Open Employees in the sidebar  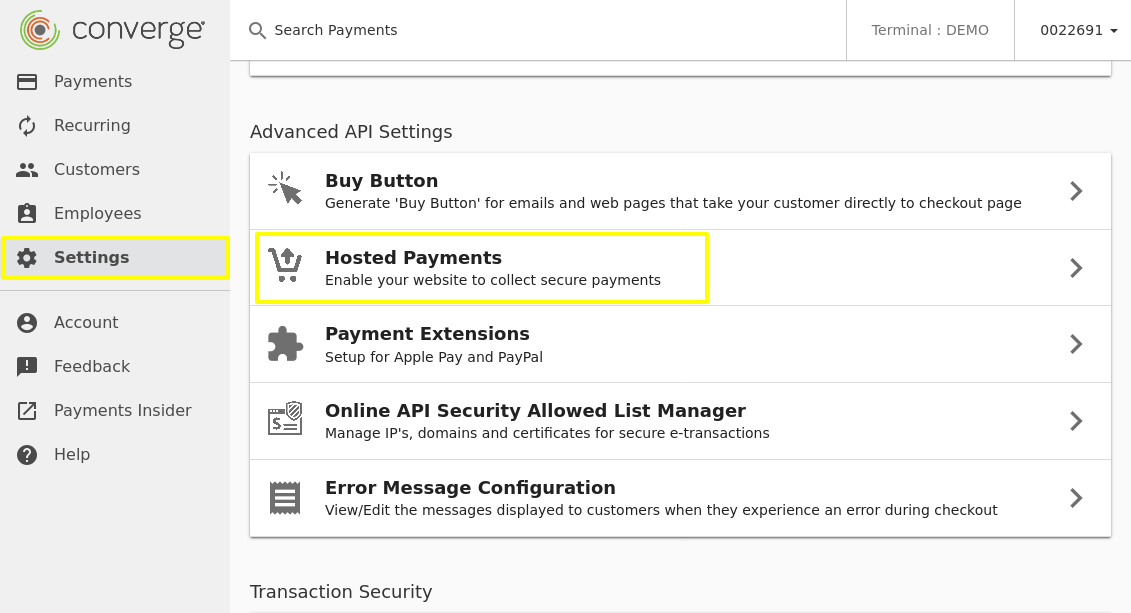tap(97, 214)
